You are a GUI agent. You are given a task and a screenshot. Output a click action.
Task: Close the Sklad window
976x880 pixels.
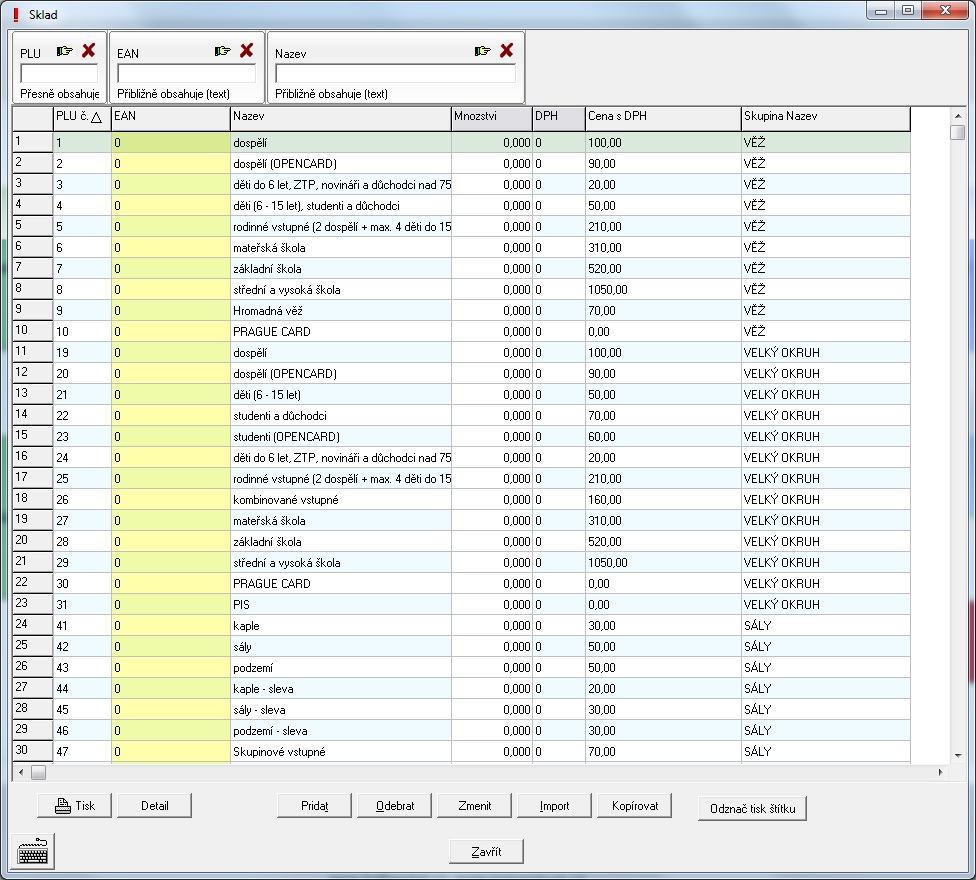click(945, 11)
